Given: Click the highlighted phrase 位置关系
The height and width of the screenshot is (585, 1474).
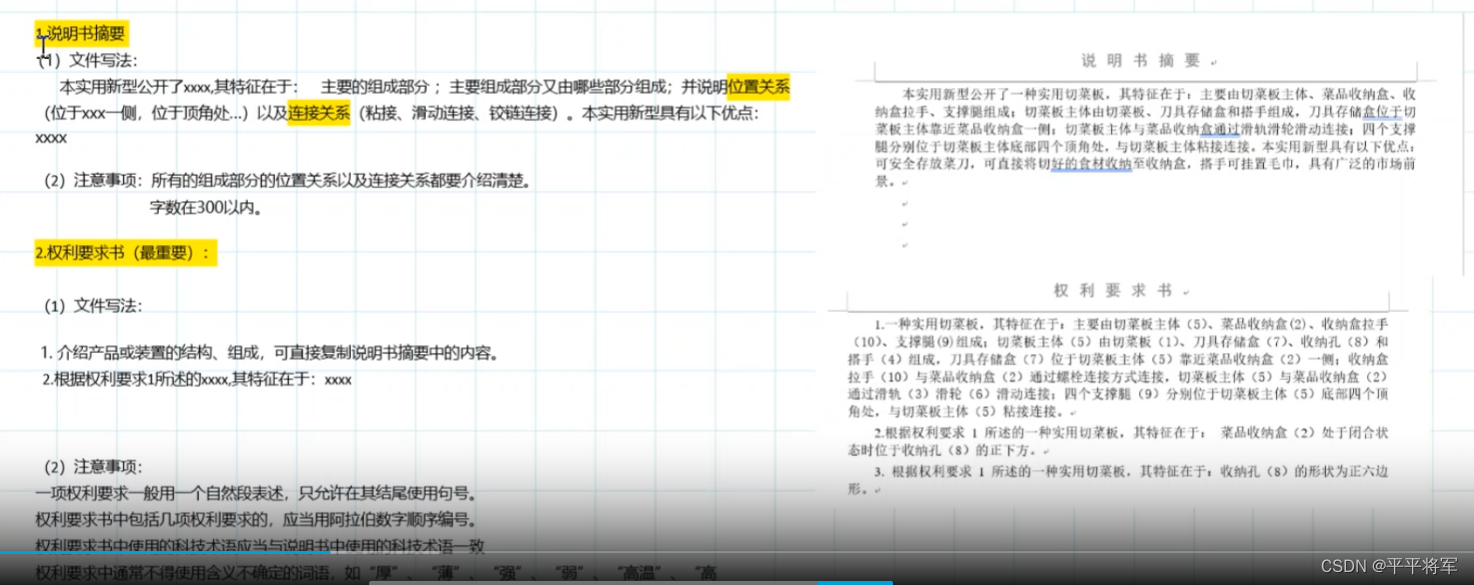Looking at the screenshot, I should click(x=760, y=87).
